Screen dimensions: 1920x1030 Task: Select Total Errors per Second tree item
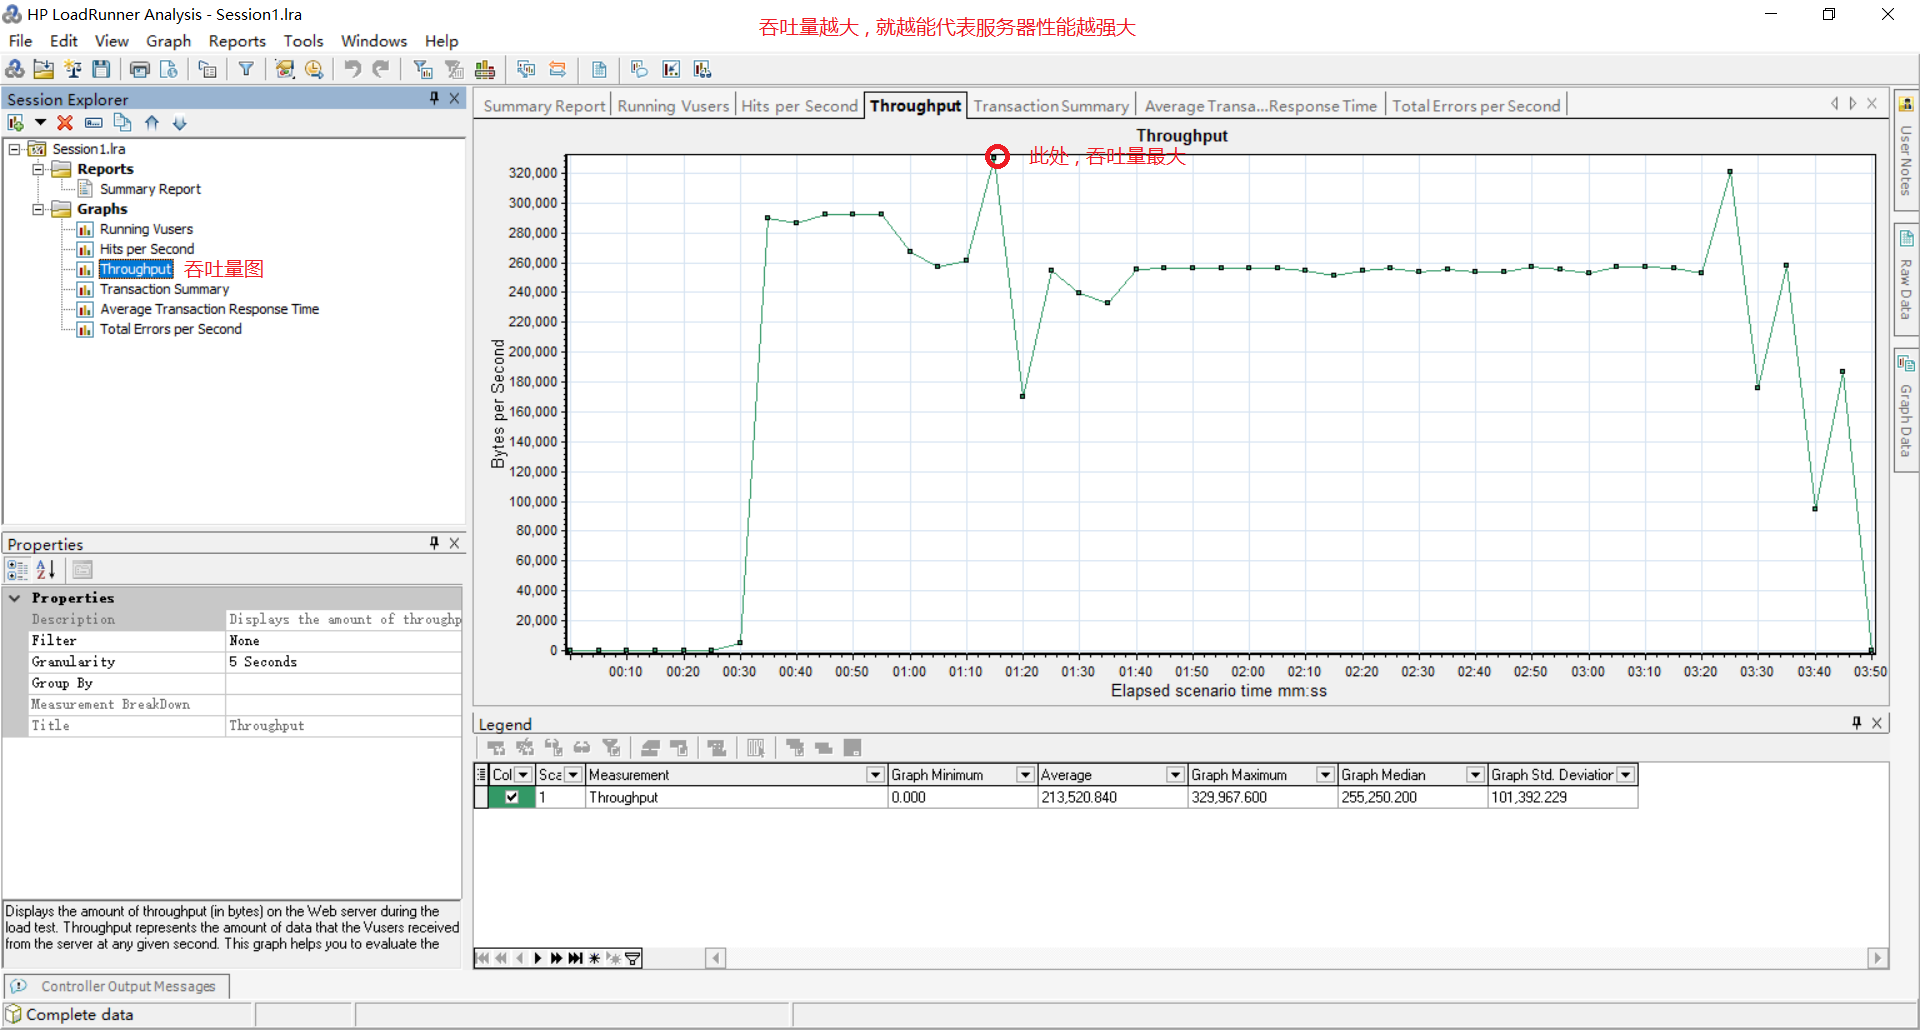[x=170, y=329]
